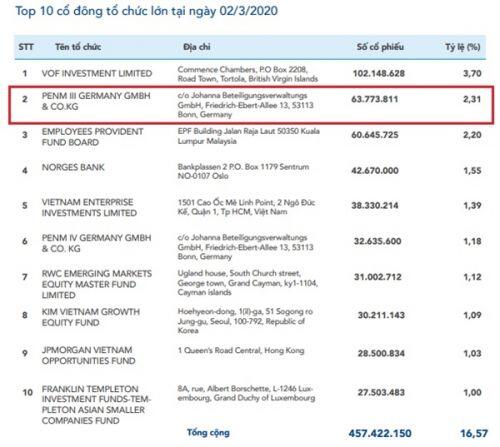Click the 'Tổng cộng' total label

click(208, 433)
